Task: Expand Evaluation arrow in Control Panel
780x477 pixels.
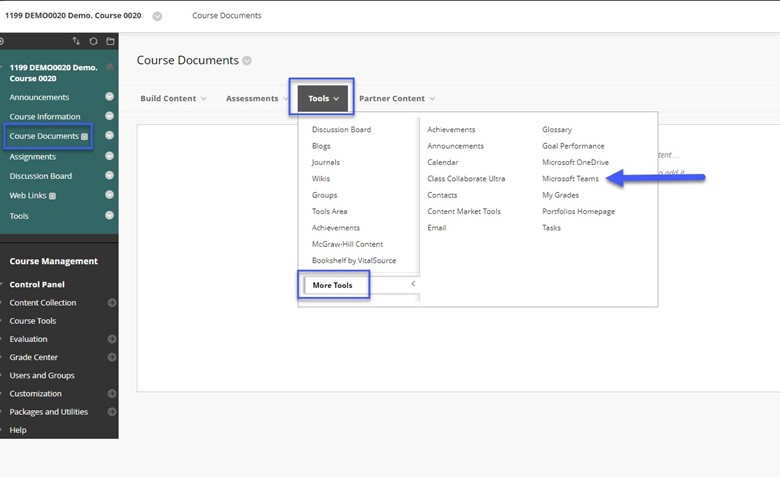Action: coord(111,339)
